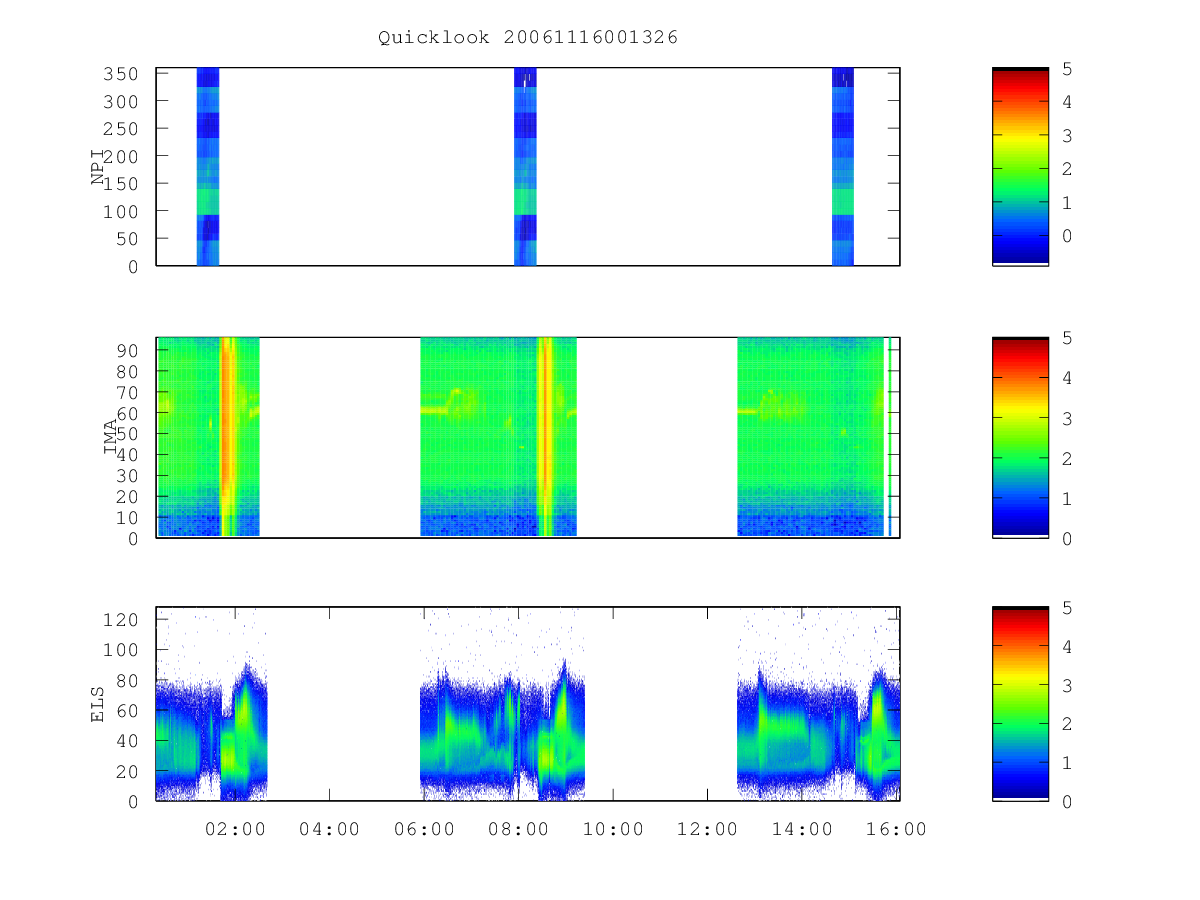This screenshot has height=900, width=1200.
Task: Click the IMA panel color bar
Action: coord(1020,437)
